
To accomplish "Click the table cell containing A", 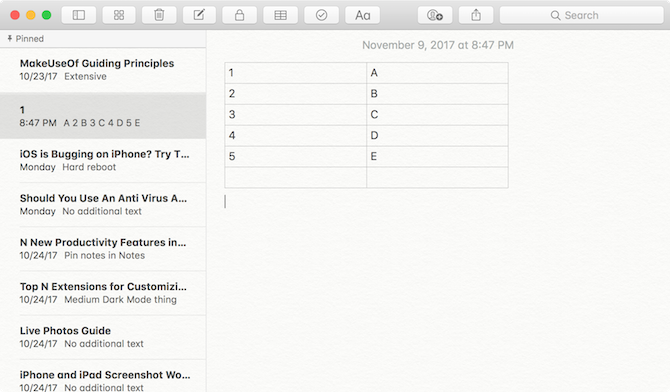I will click(438, 73).
